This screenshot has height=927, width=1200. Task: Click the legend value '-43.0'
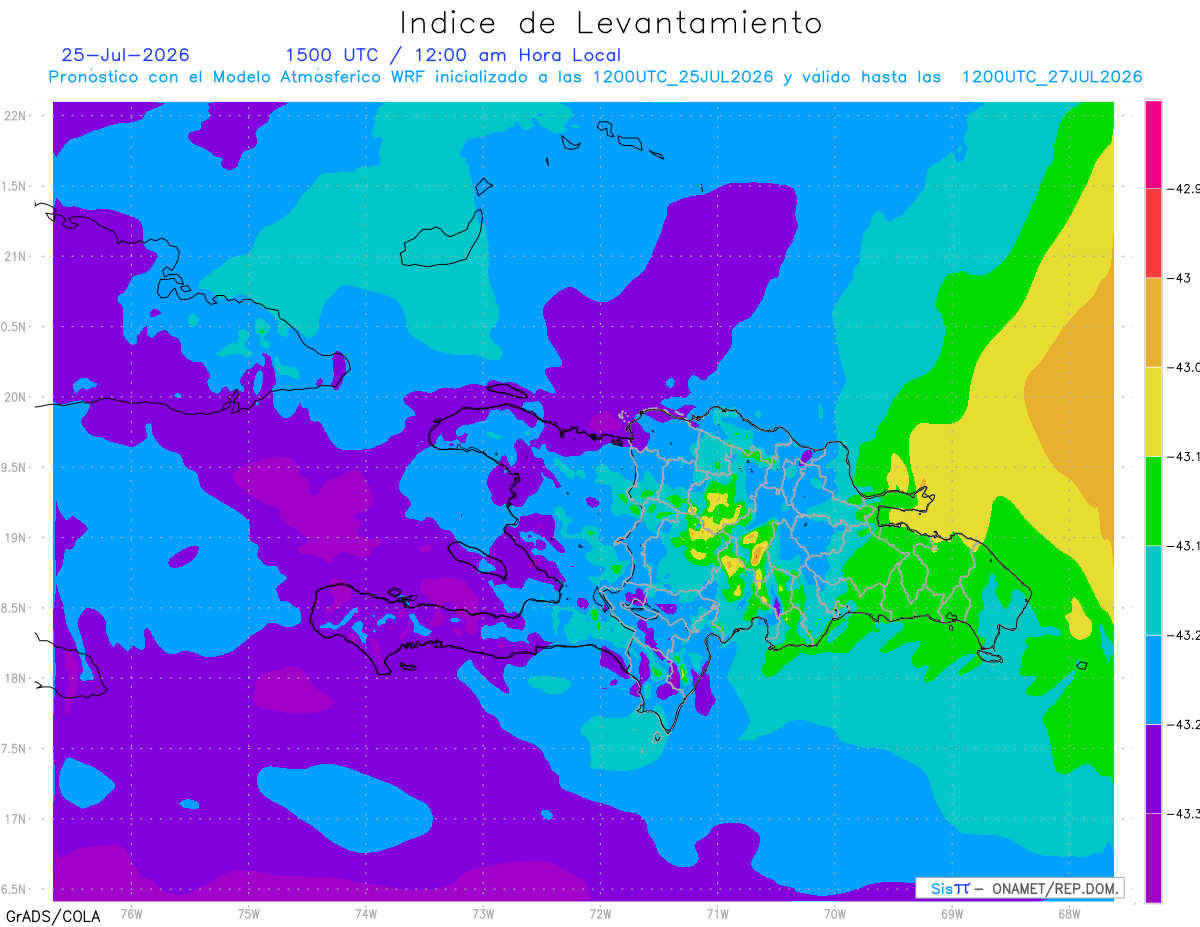tap(1183, 368)
